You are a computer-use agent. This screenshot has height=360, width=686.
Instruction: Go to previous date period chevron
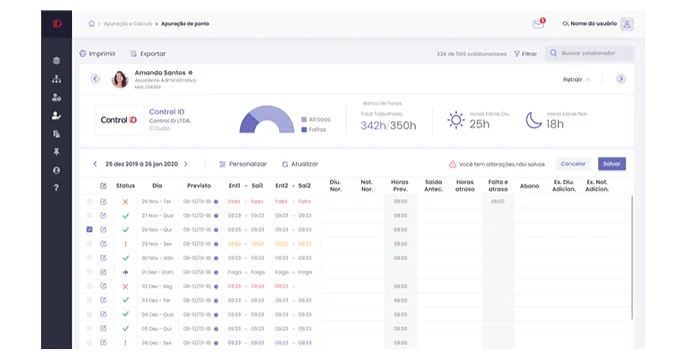pos(95,164)
